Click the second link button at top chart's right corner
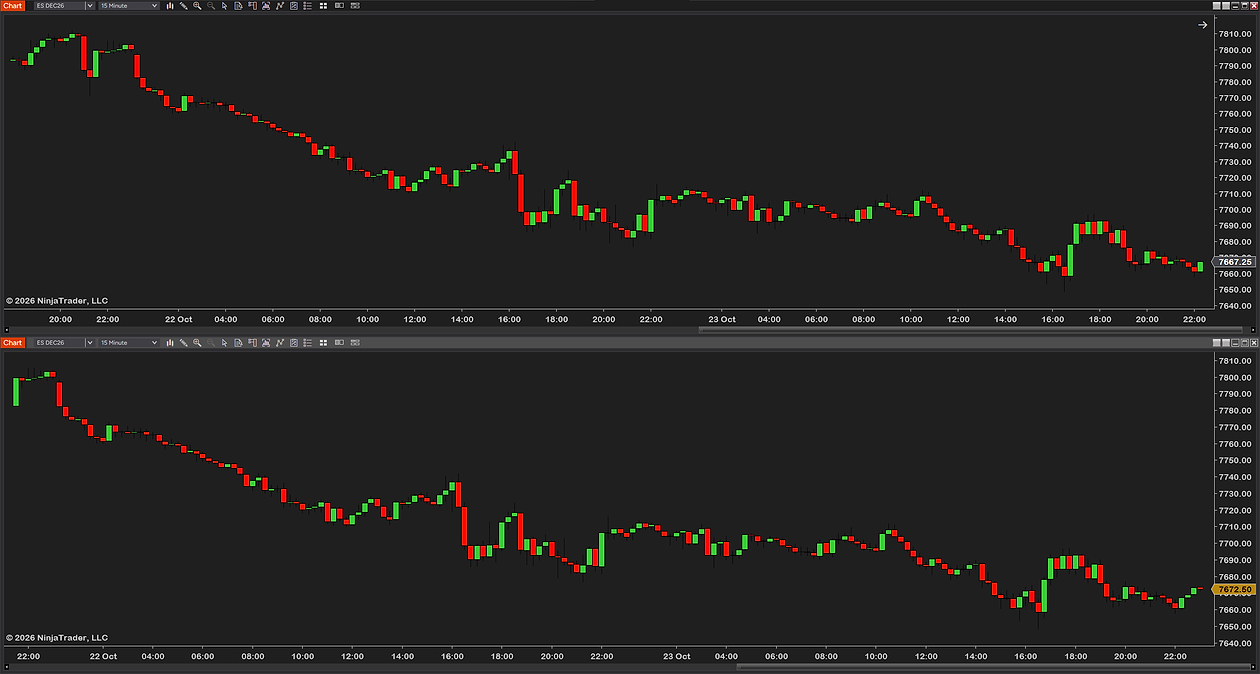 (x=1226, y=6)
